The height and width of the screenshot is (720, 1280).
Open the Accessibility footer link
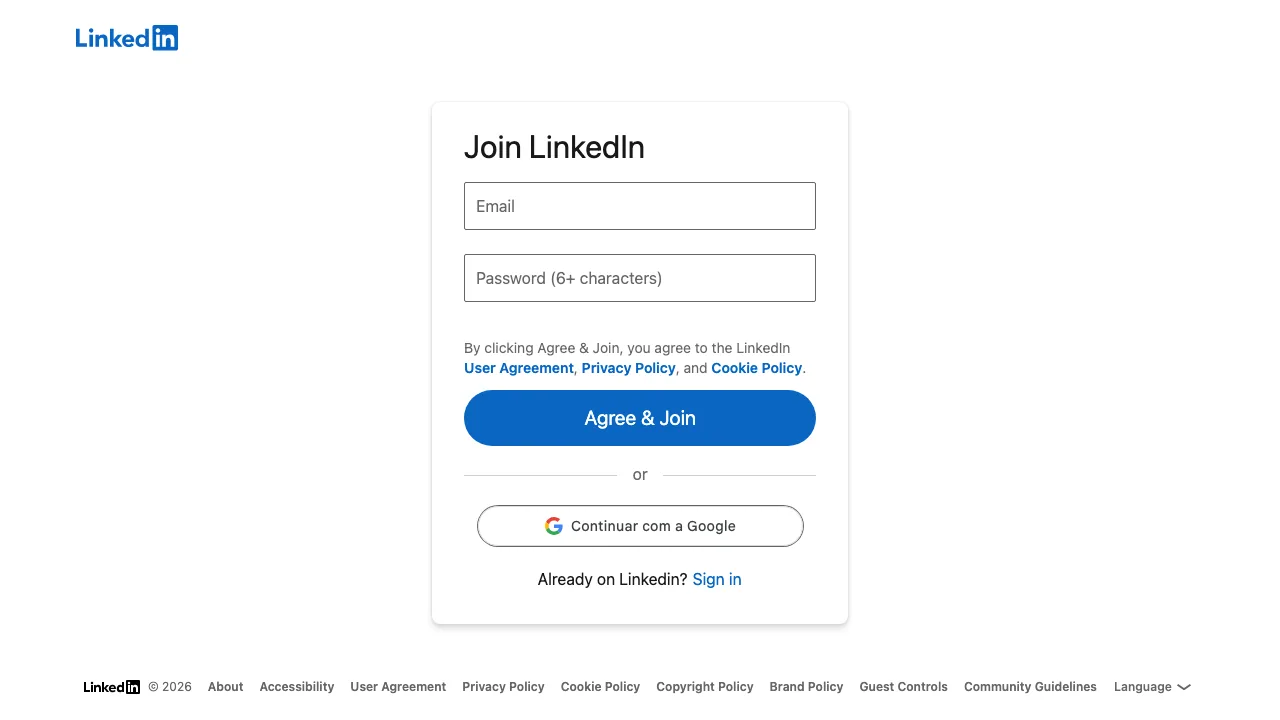297,687
